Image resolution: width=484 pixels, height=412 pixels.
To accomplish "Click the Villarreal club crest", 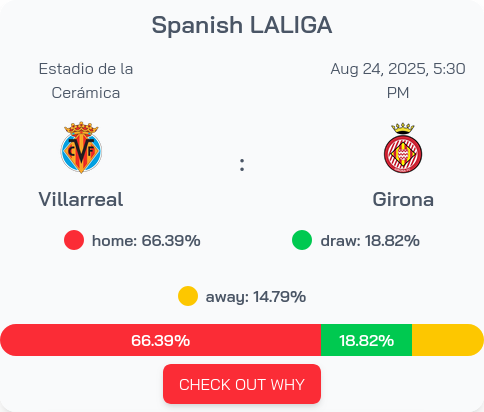I will click(81, 147).
